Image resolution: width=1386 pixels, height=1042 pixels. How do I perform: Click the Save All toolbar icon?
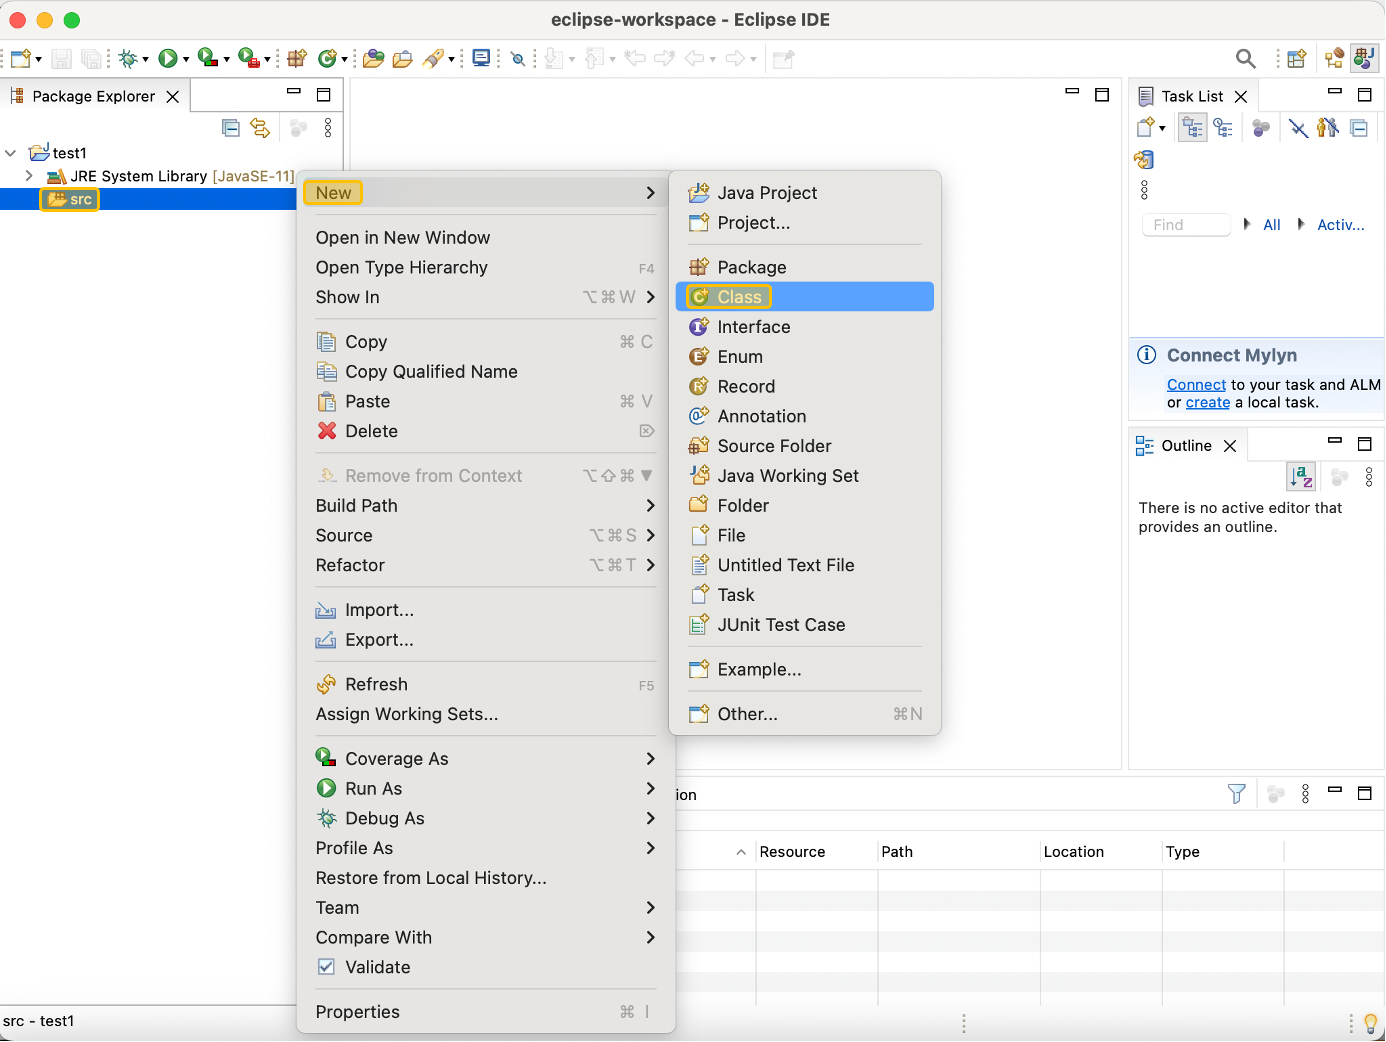[x=91, y=59]
